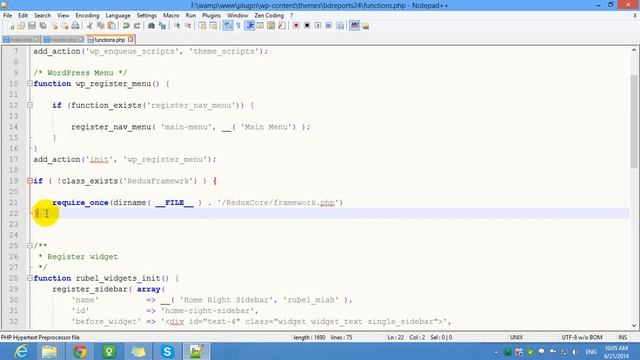Open Skype from the taskbar
Screen dimensions: 640x360
167,351
